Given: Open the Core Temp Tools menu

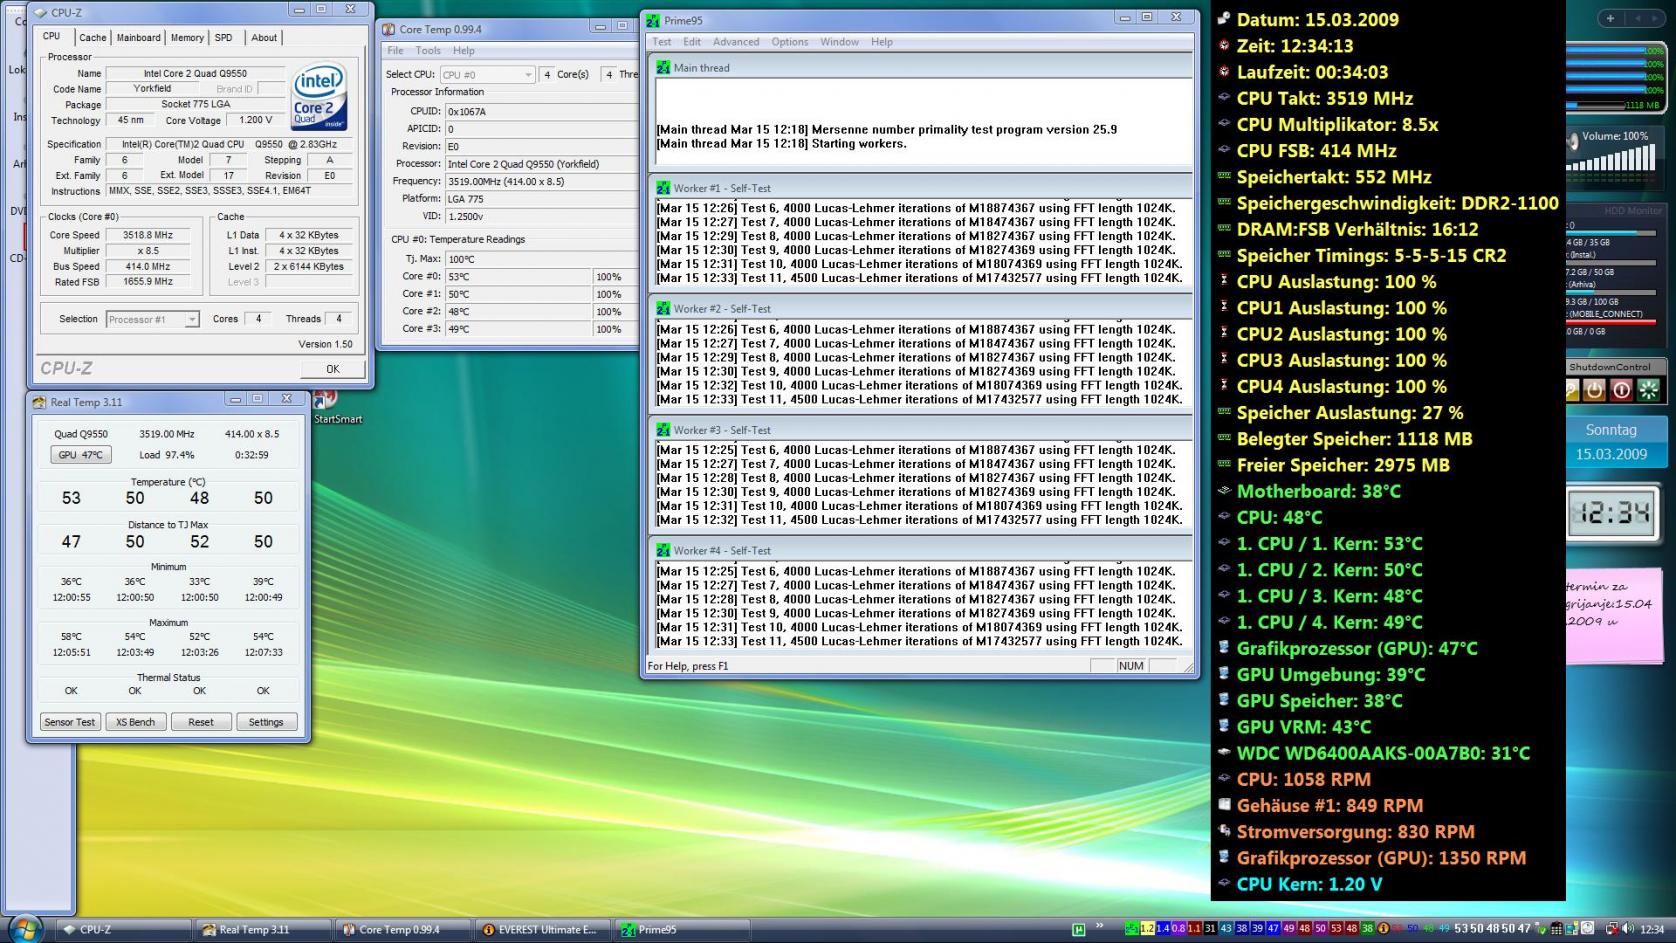Looking at the screenshot, I should click(428, 51).
